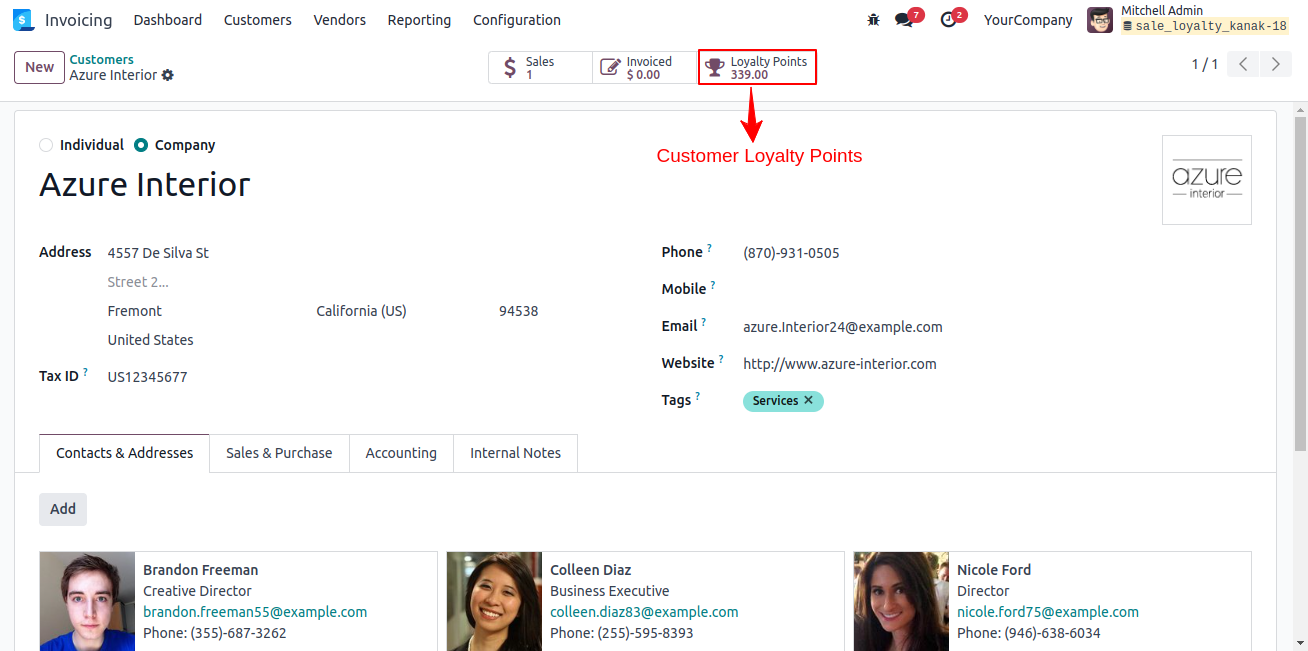Click colleen.diaz83@example.com email link

pos(644,612)
